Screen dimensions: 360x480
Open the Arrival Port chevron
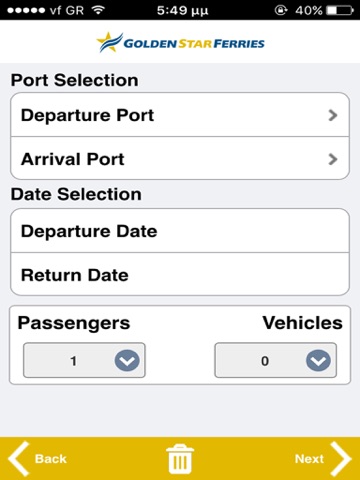pos(333,159)
